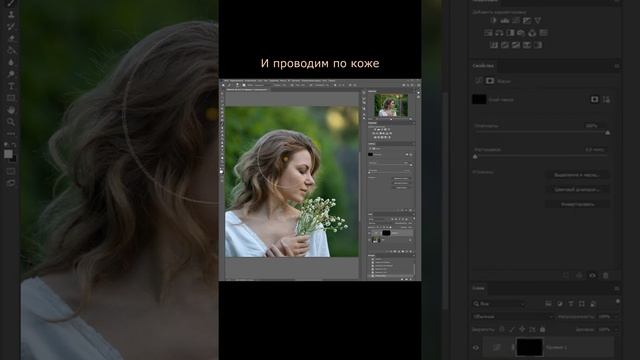640x360 pixels.
Task: Select the Blur drop tool
Action: tap(11, 62)
